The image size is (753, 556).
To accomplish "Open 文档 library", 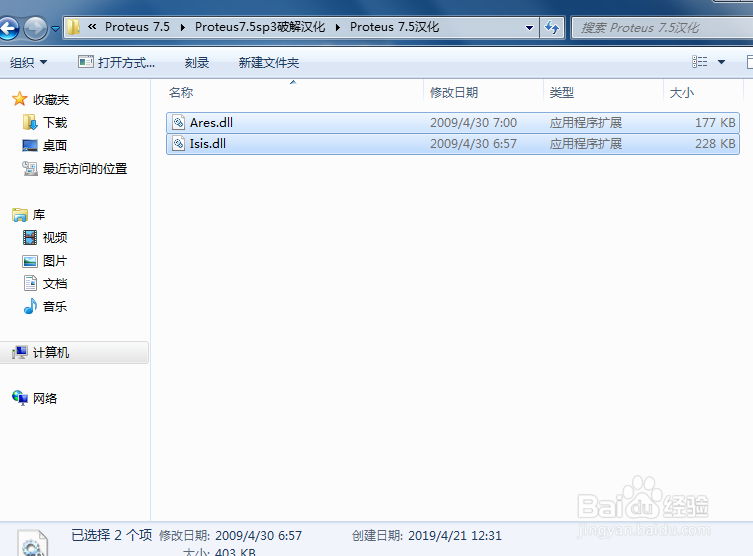I will (55, 284).
